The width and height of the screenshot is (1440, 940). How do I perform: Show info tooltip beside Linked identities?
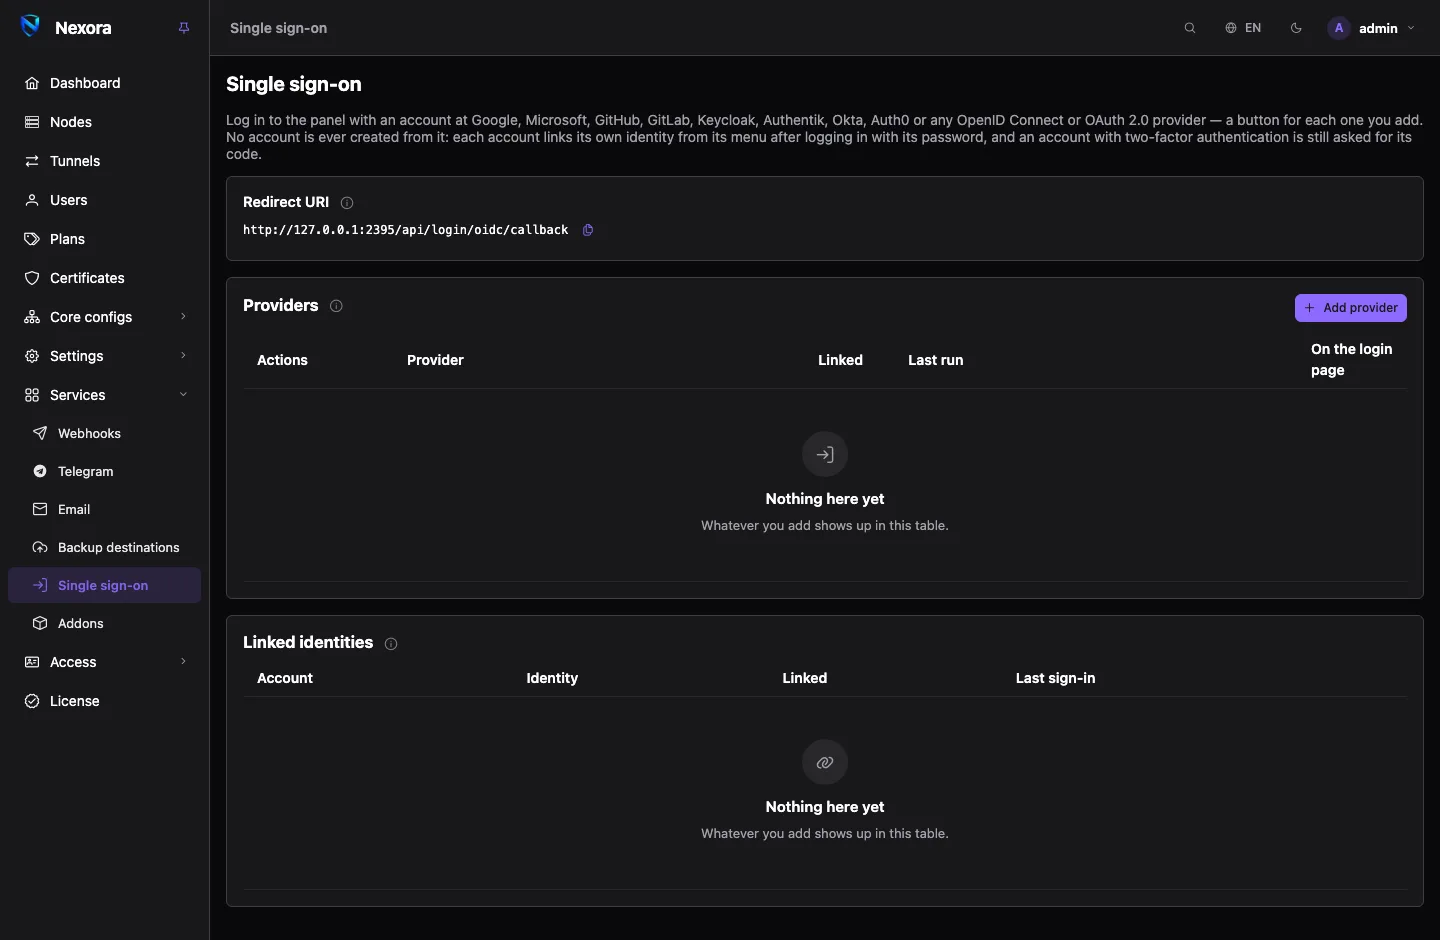pyautogui.click(x=391, y=644)
